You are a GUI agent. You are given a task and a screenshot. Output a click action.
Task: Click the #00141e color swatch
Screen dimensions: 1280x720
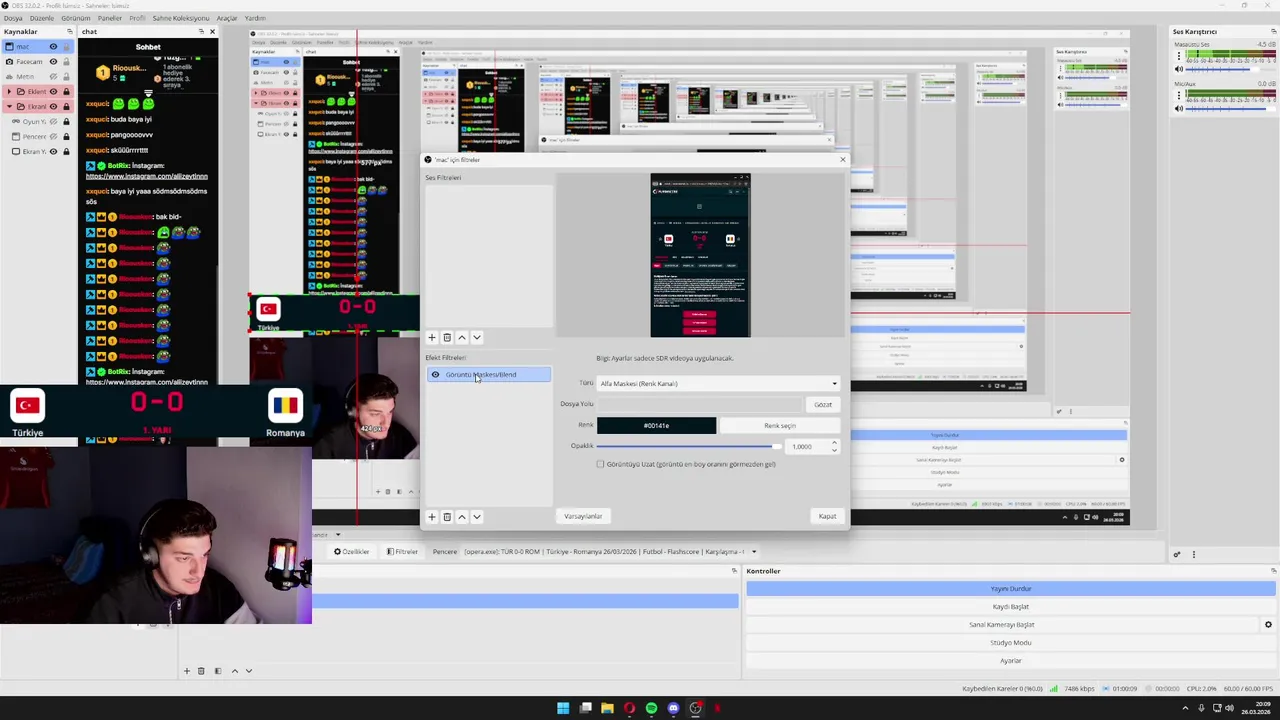pos(656,426)
